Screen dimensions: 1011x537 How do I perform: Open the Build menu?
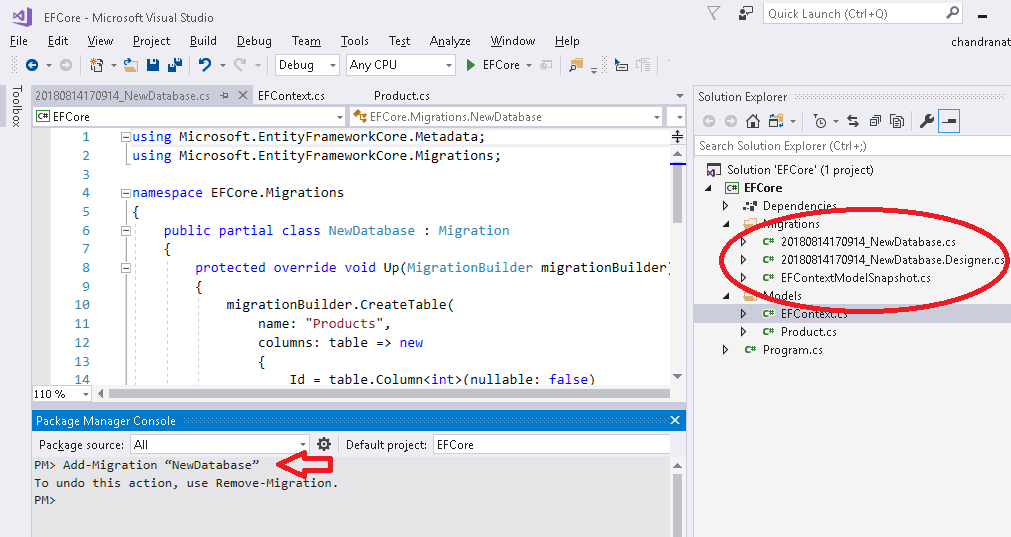click(203, 41)
